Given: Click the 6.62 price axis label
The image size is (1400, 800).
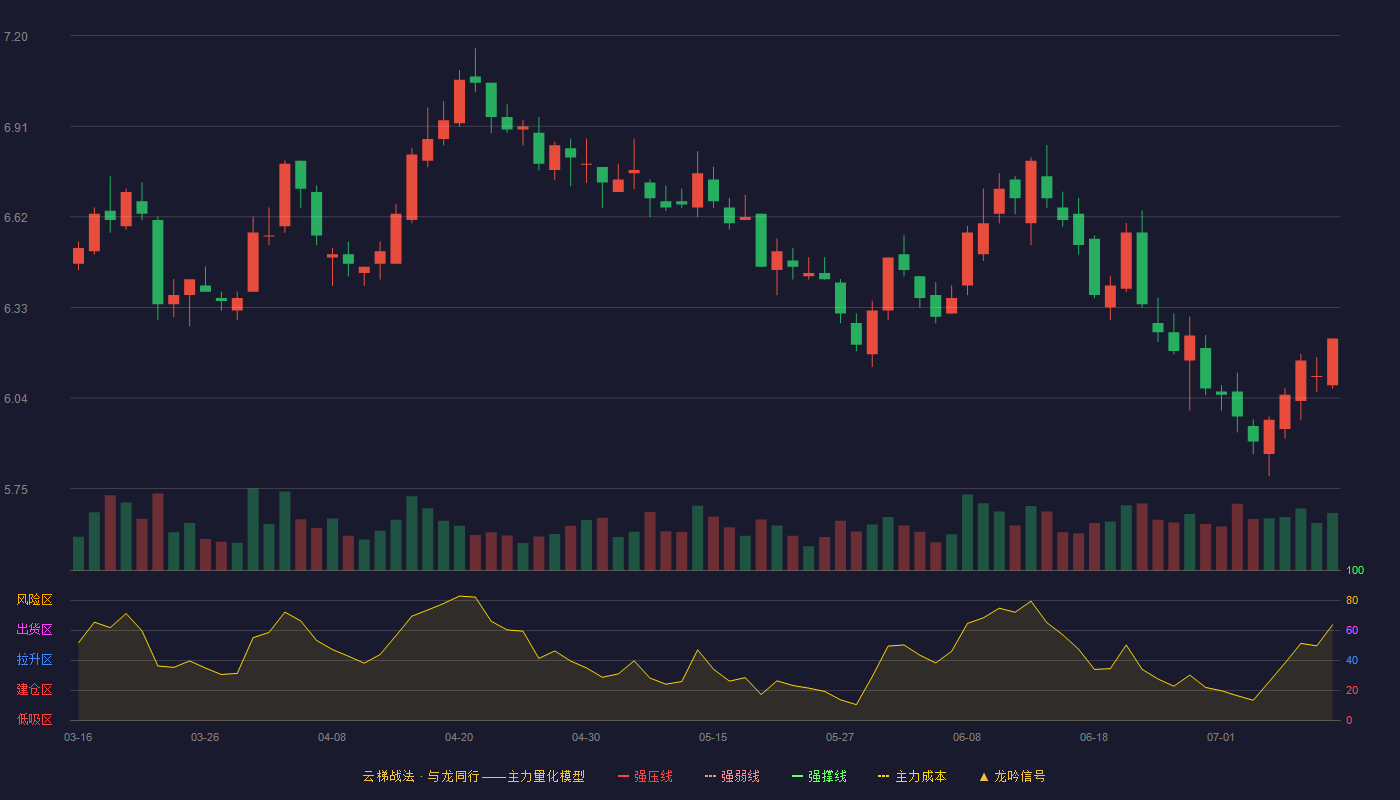Looking at the screenshot, I should pyautogui.click(x=16, y=218).
